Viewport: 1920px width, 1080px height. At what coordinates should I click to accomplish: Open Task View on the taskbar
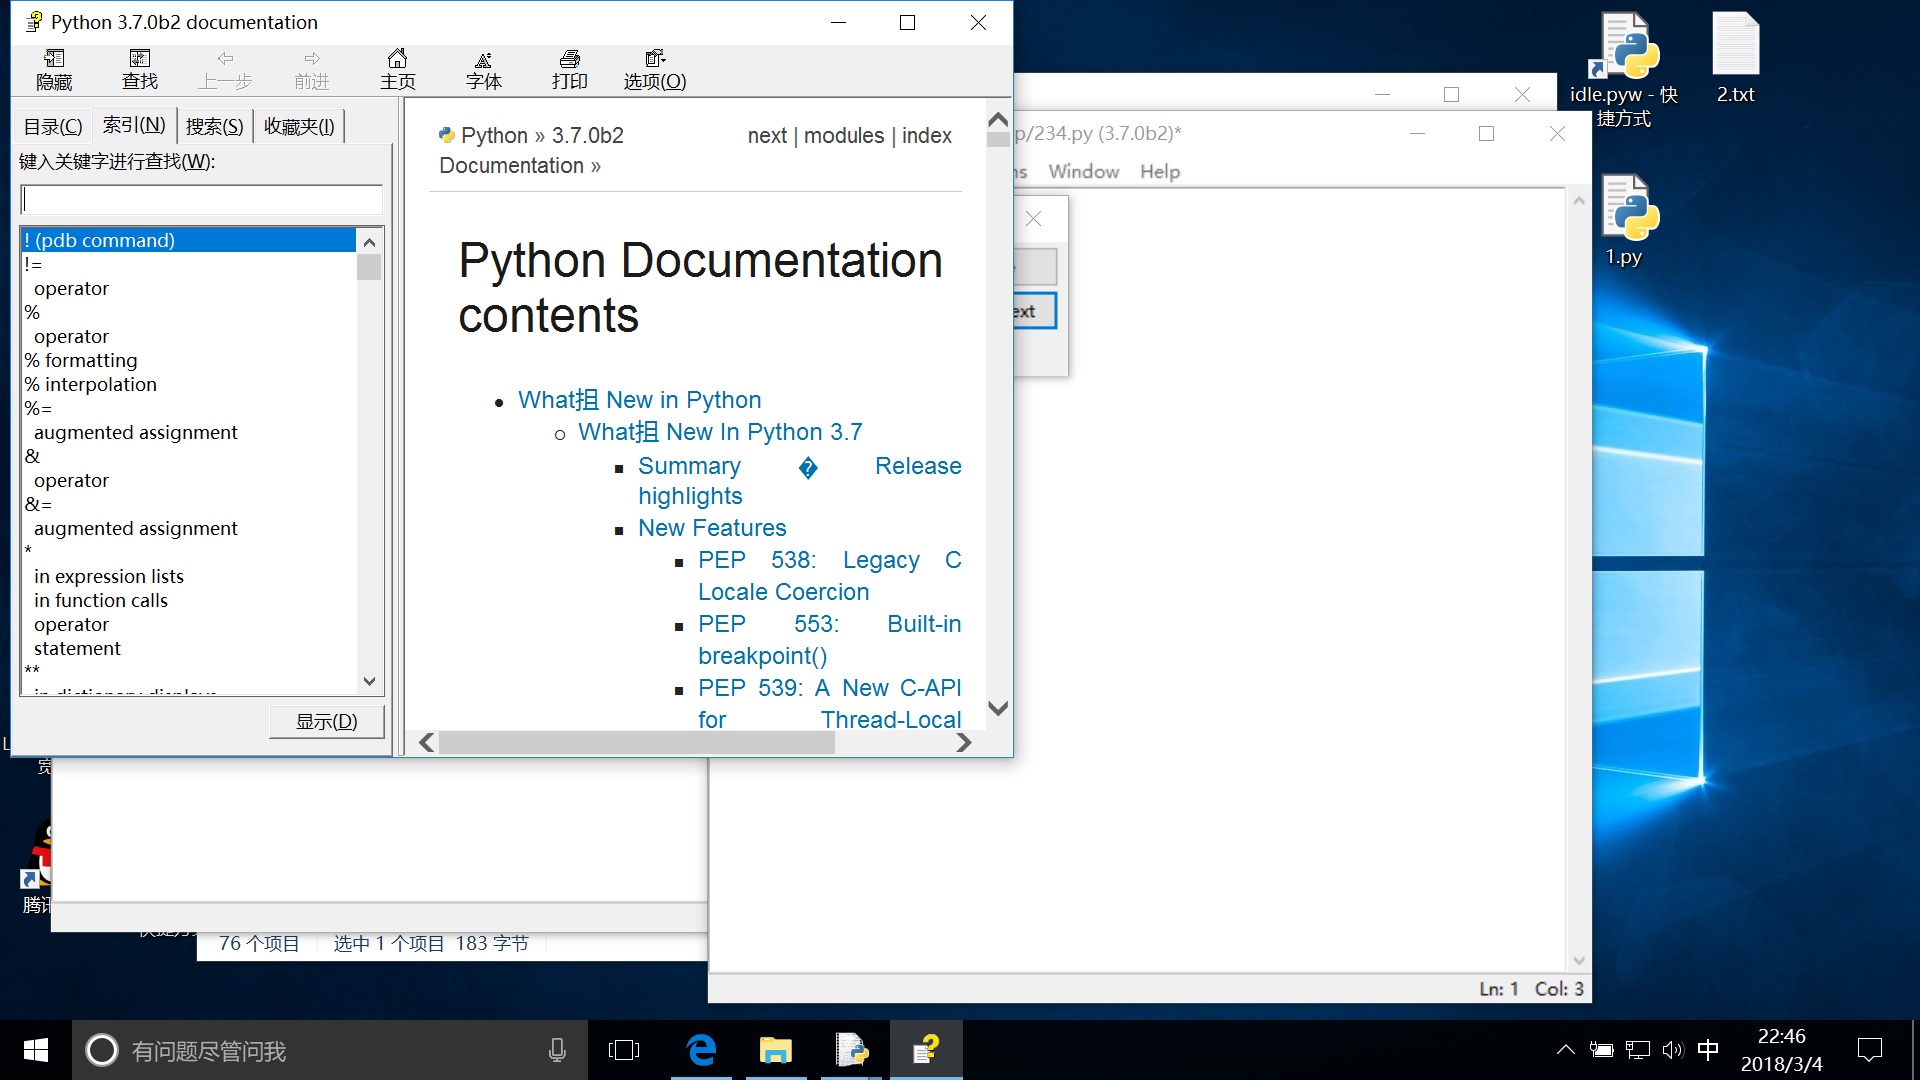624,1050
